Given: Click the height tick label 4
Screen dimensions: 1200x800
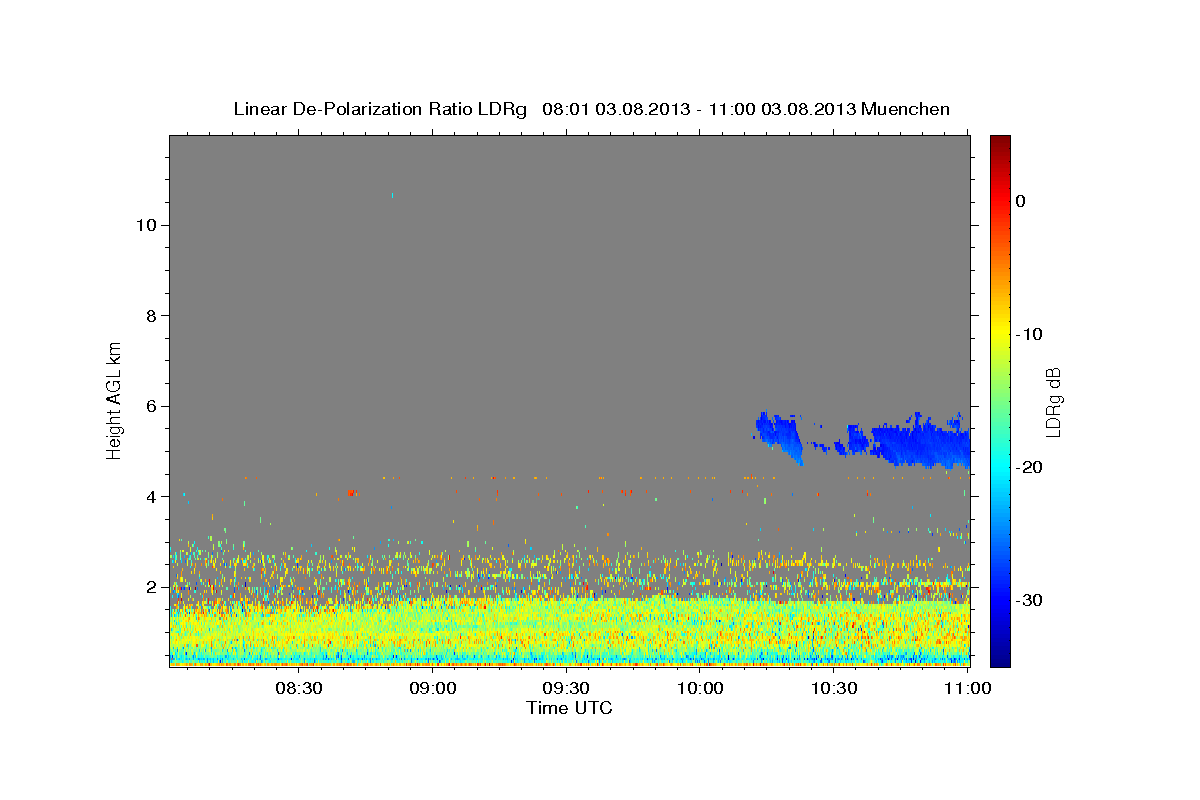Looking at the screenshot, I should pyautogui.click(x=151, y=497).
